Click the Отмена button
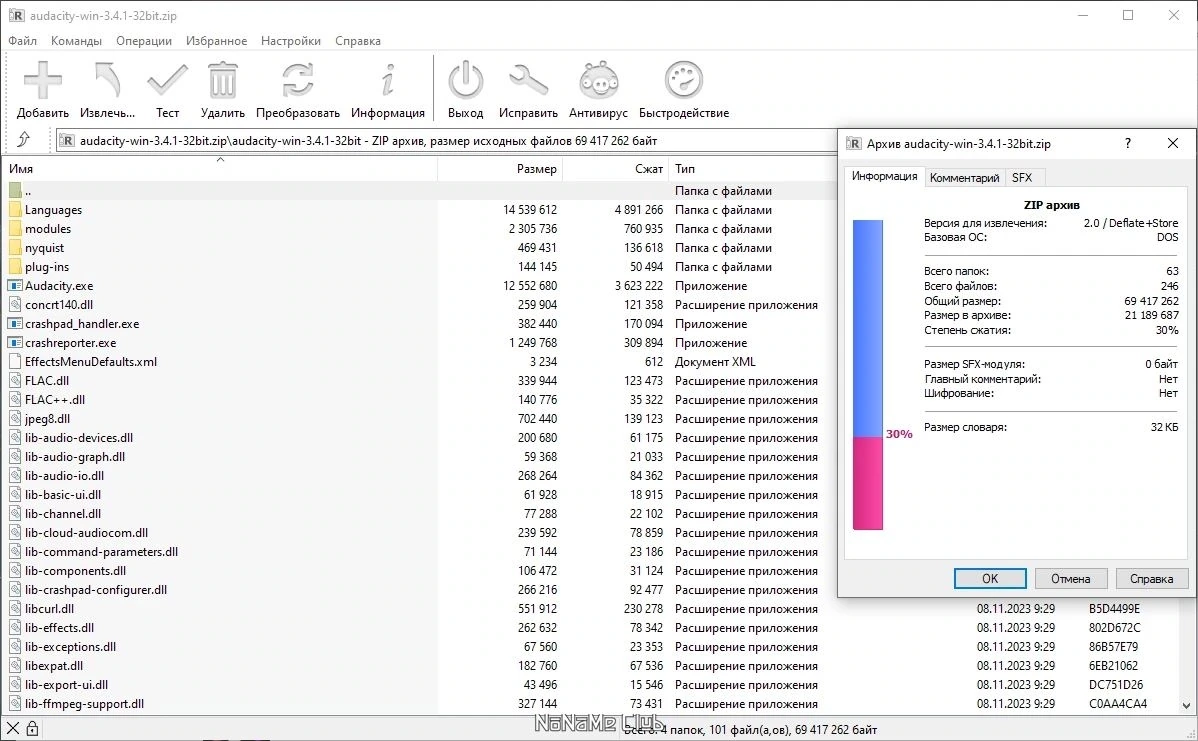The image size is (1198, 741). click(1070, 578)
